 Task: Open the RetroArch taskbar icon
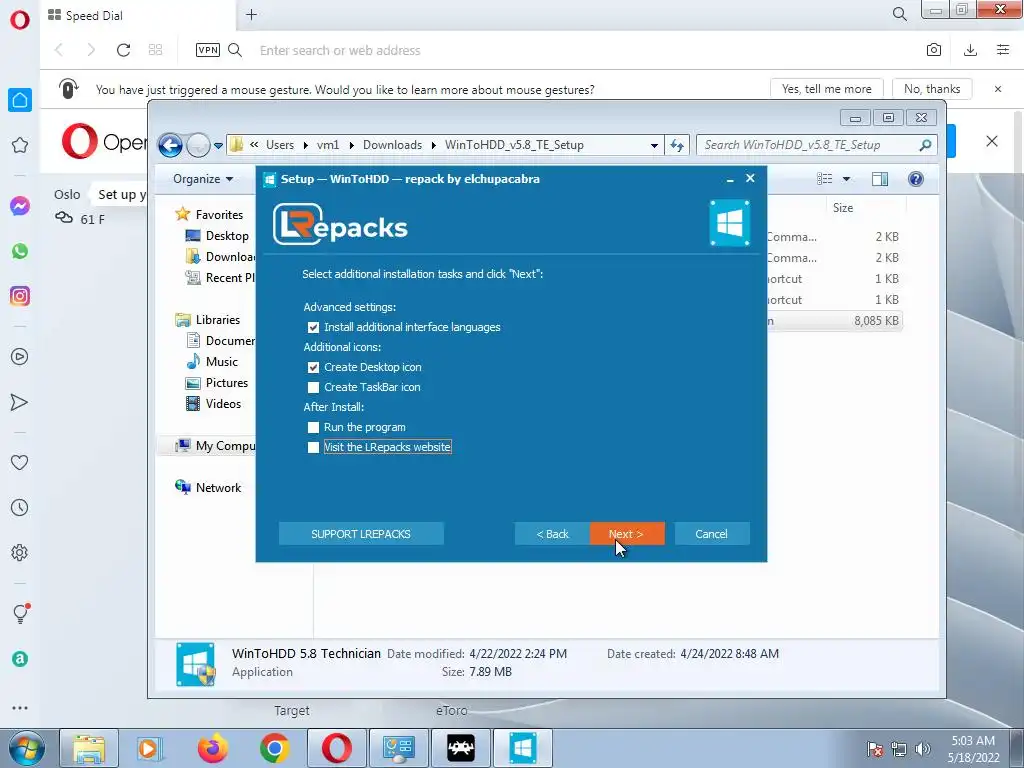pos(461,748)
